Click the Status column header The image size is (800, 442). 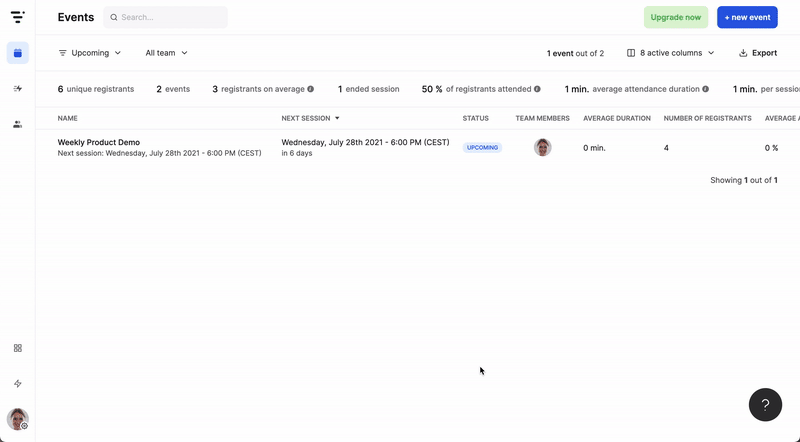coord(476,118)
